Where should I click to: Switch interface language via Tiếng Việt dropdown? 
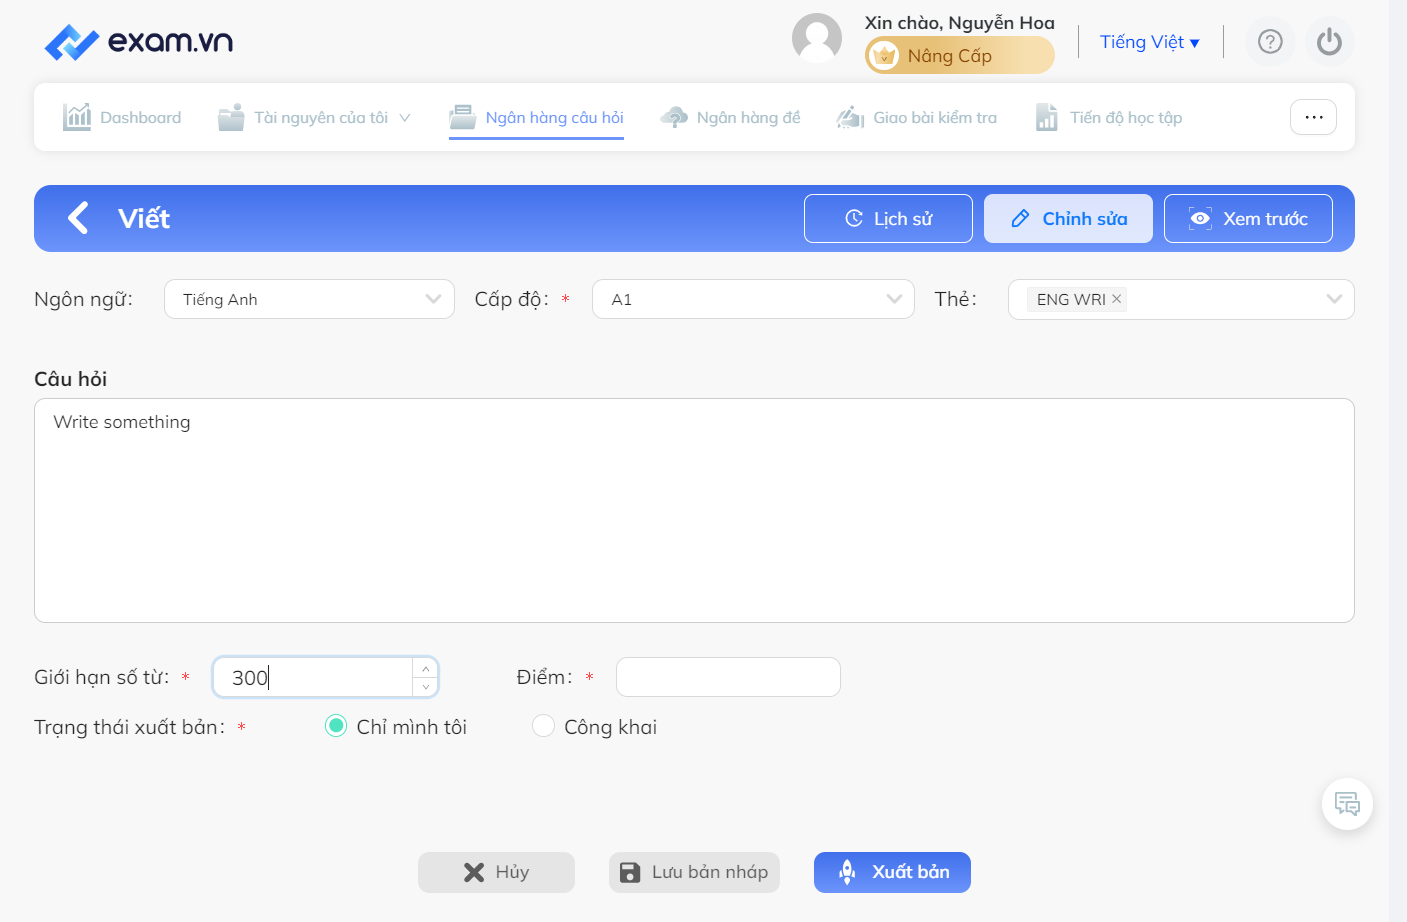[x=1149, y=42]
